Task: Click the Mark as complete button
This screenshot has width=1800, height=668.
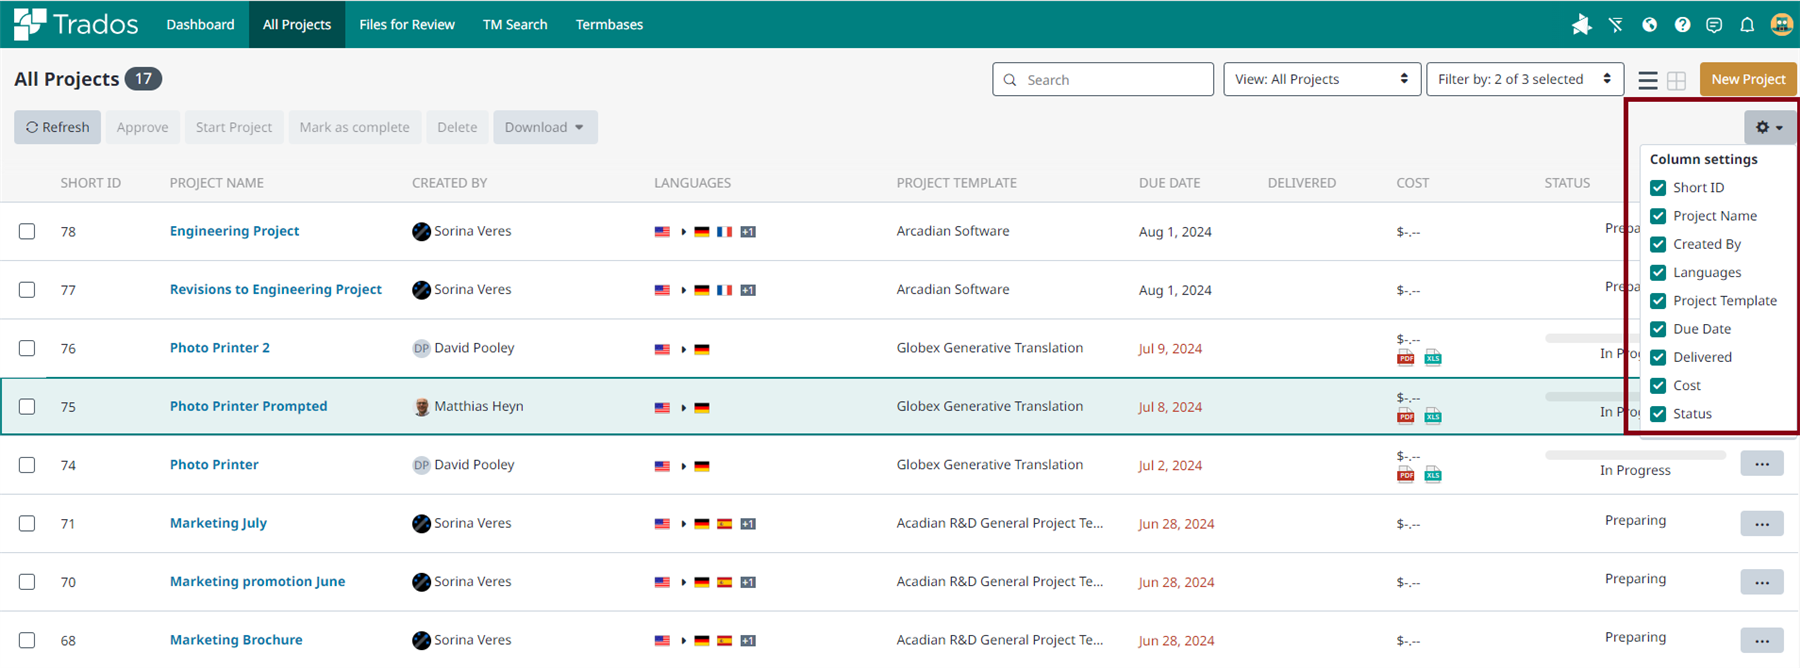Action: [x=355, y=127]
